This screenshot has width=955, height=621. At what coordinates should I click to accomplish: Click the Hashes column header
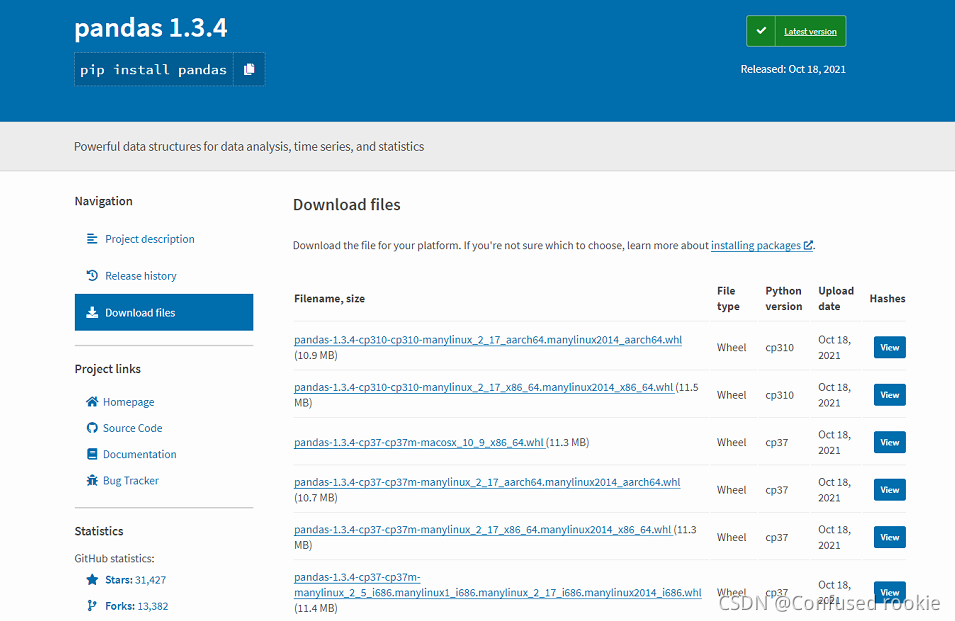click(887, 299)
